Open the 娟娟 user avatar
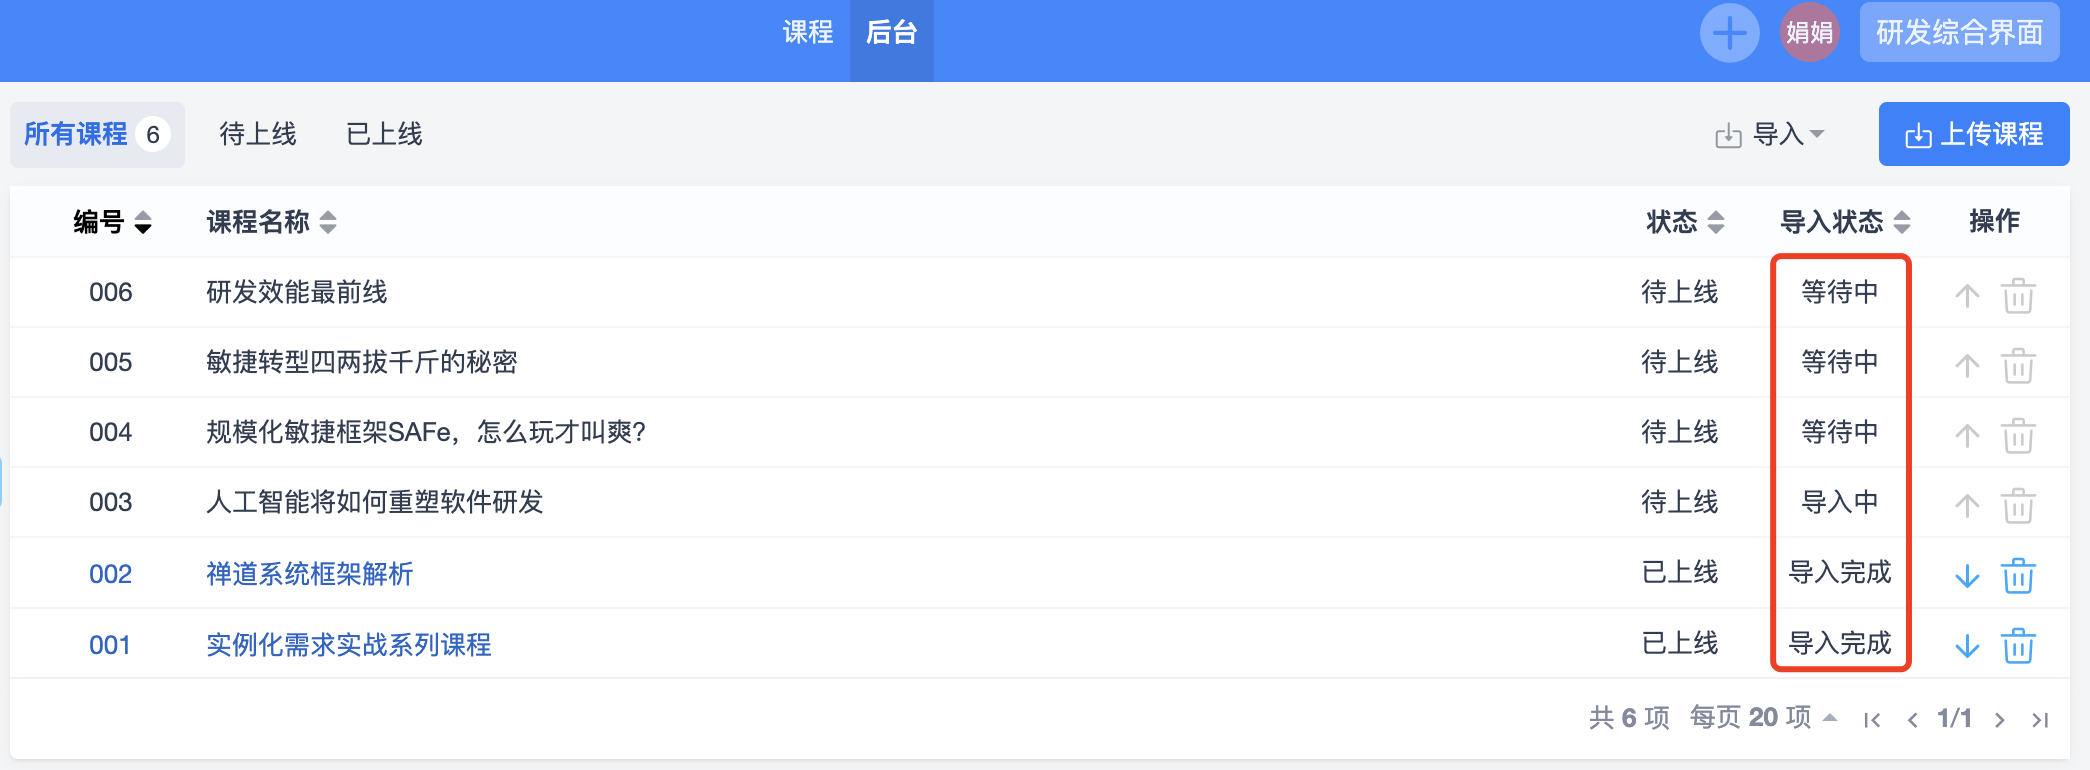2090x770 pixels. tap(1809, 33)
